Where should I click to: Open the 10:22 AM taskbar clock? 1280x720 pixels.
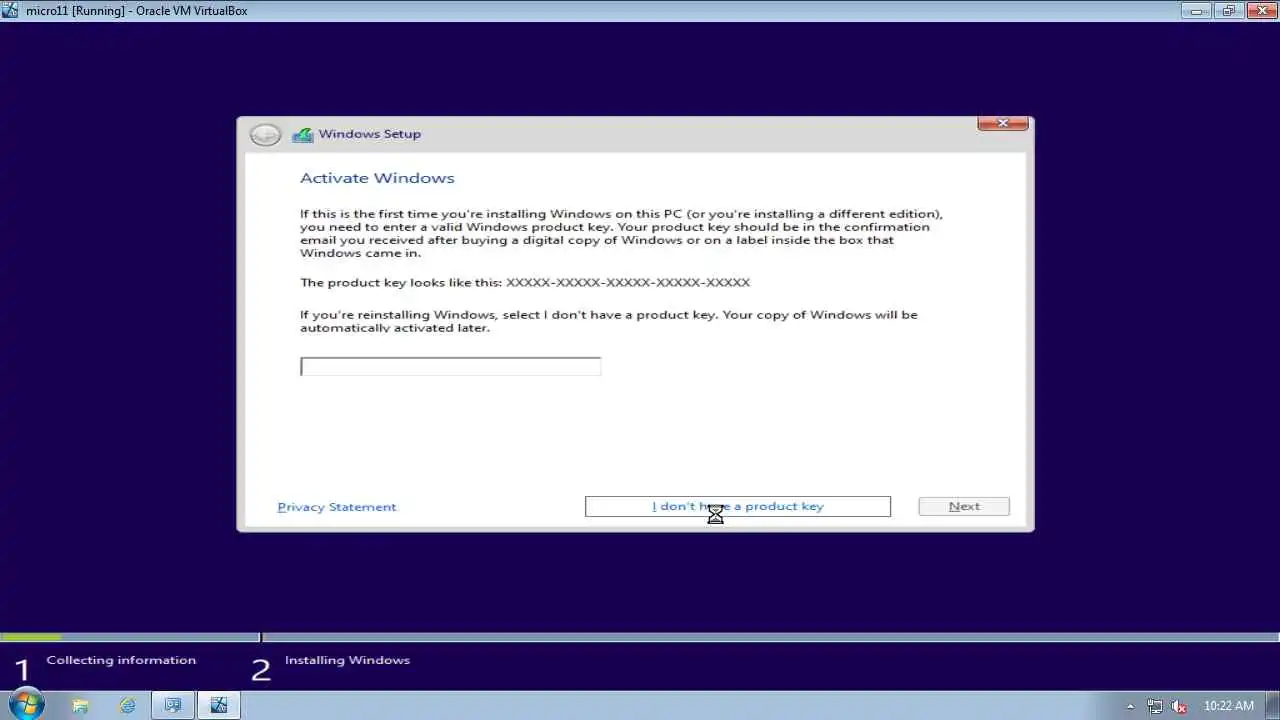(1229, 706)
